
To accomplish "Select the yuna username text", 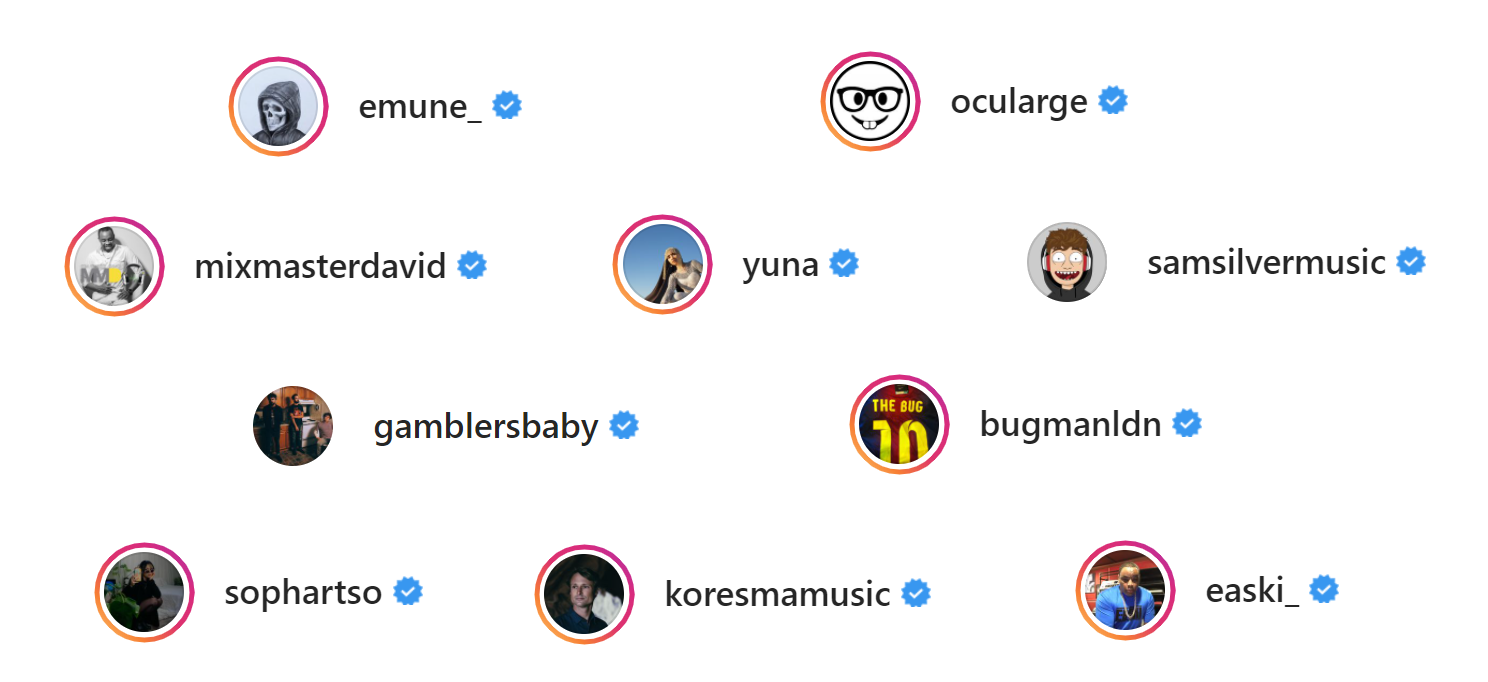I will point(781,266).
